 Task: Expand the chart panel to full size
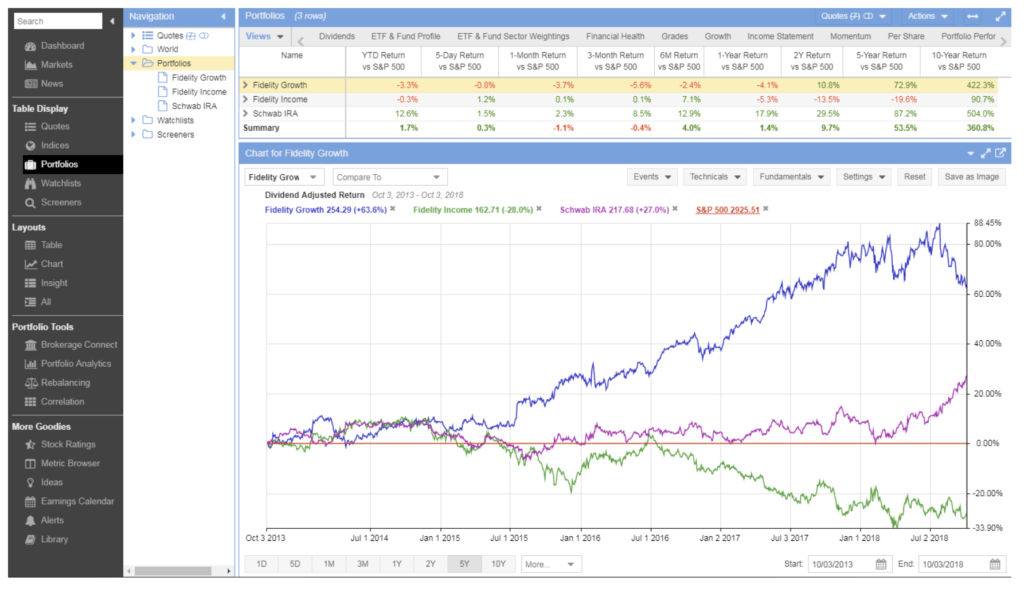pos(985,153)
